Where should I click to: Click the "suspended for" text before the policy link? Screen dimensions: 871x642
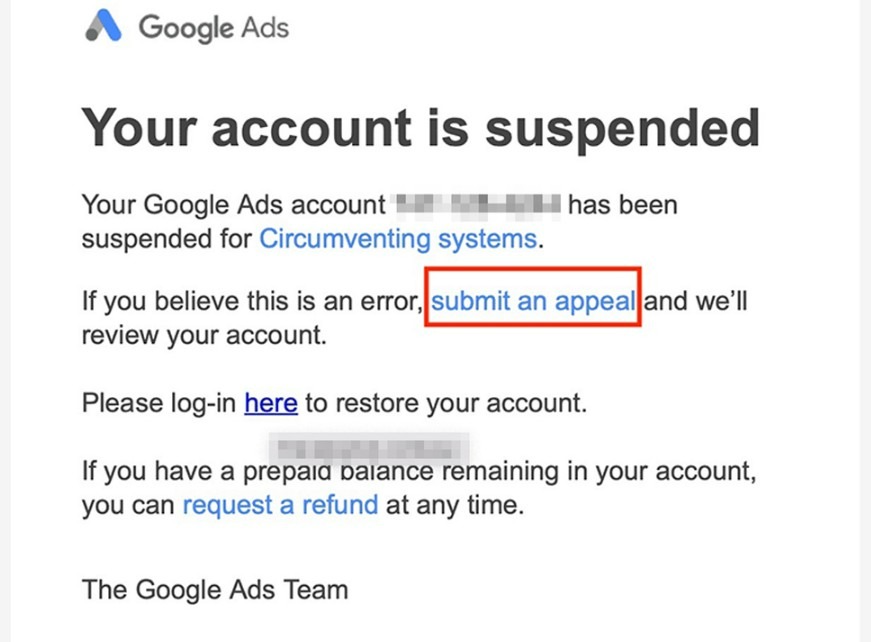click(167, 239)
